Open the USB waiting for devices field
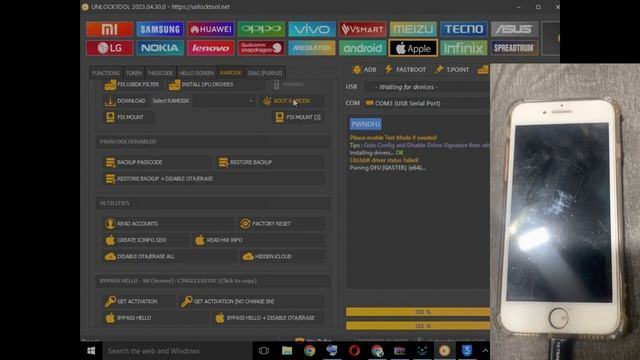This screenshot has width=640, height=360. (x=427, y=87)
